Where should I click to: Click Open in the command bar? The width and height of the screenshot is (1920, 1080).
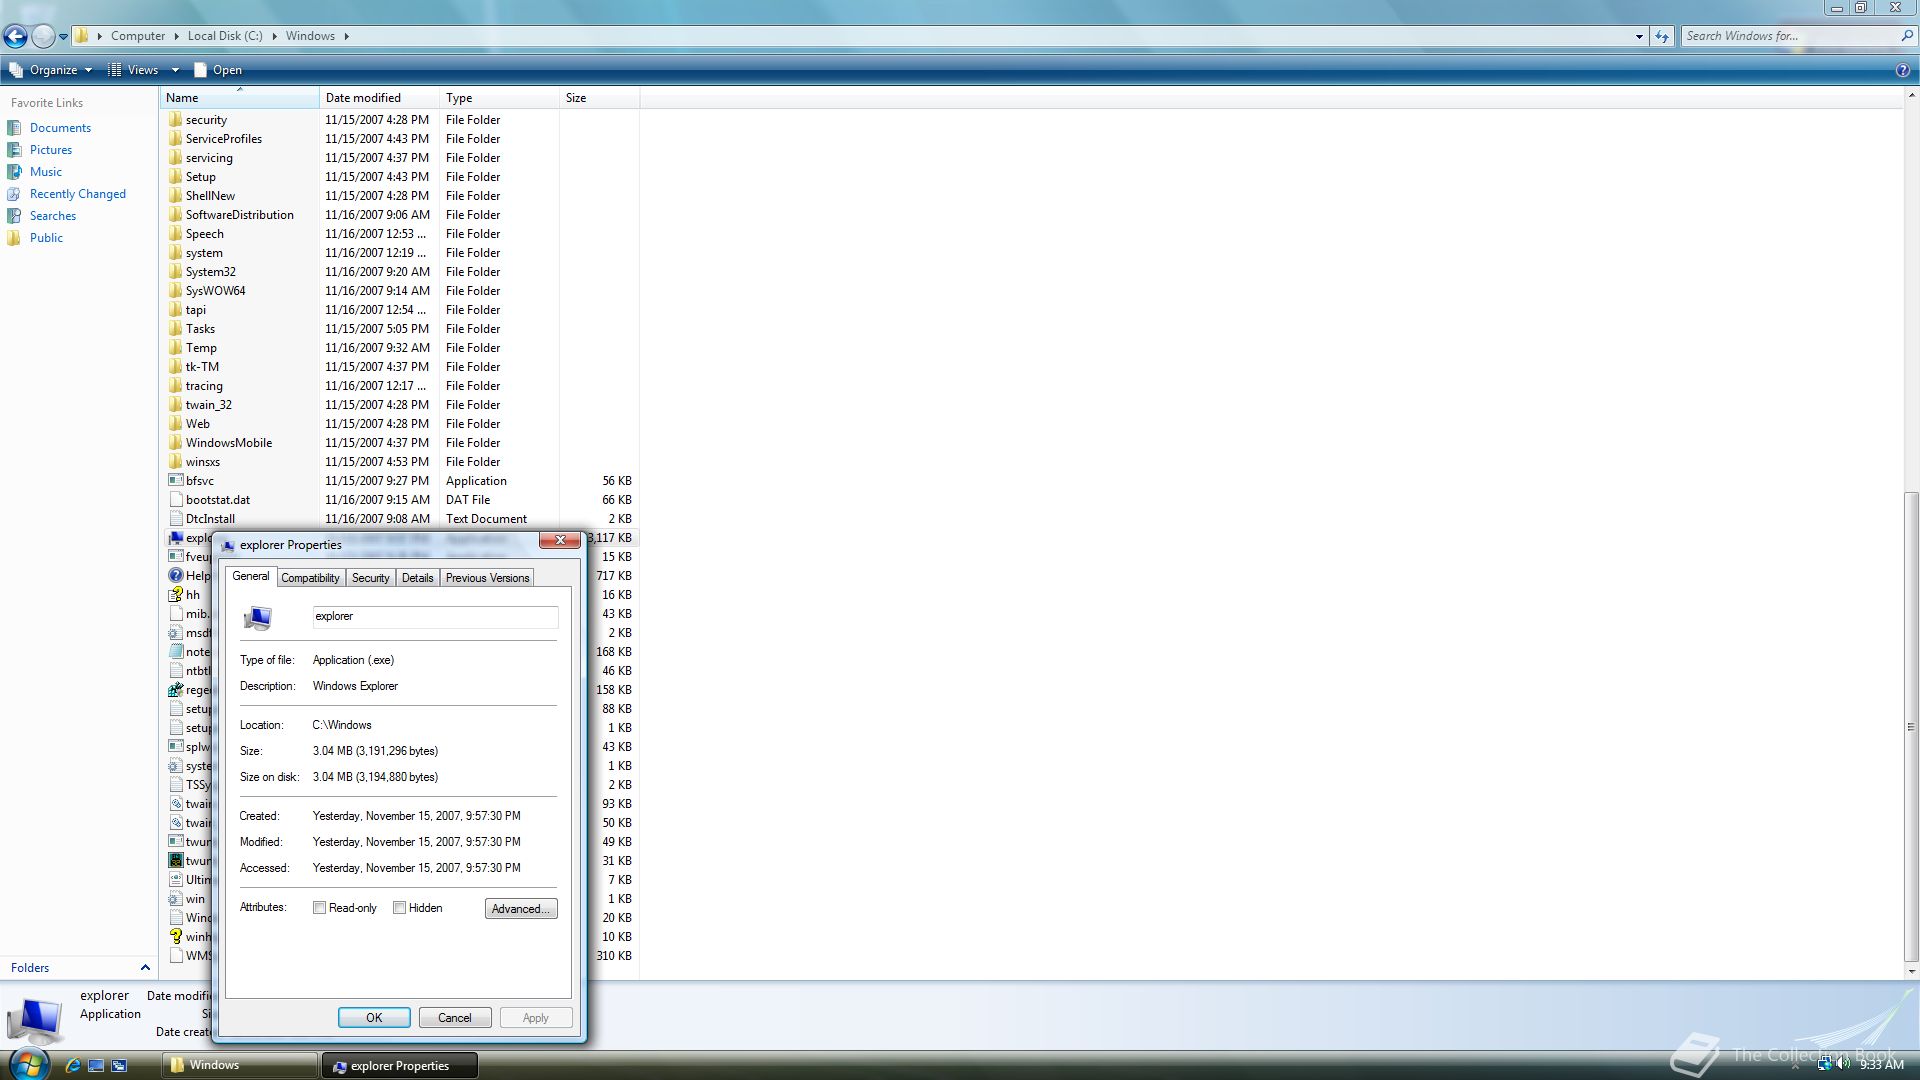[217, 70]
